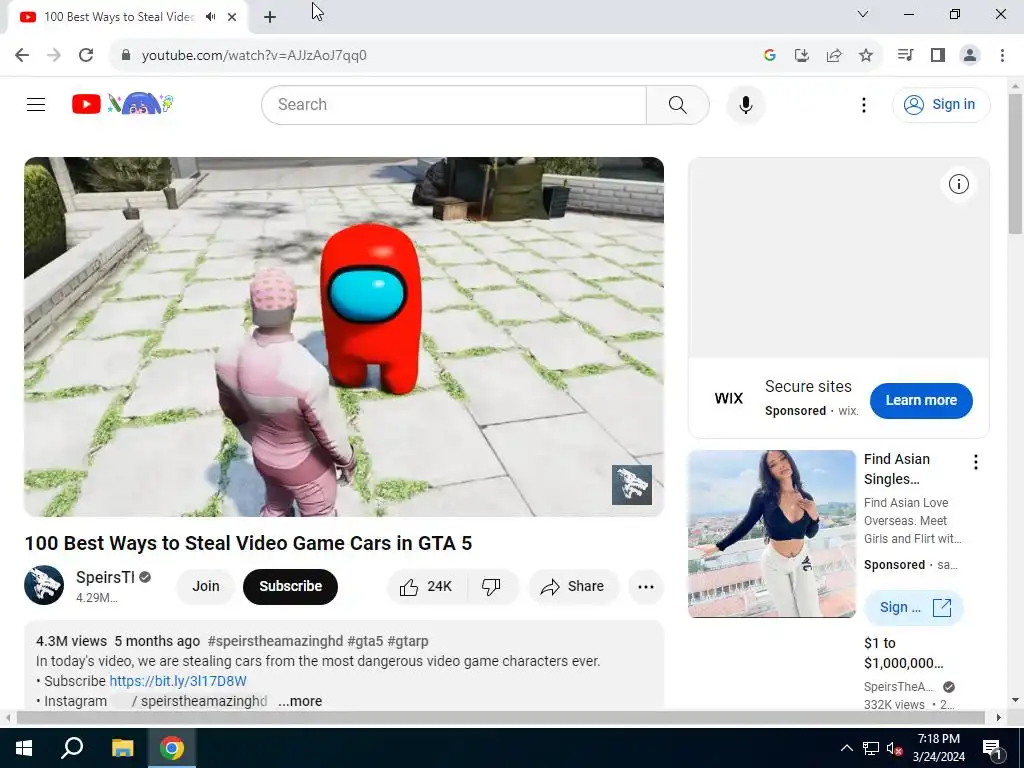Reload the page
Viewport: 1024px width, 768px height.
tap(86, 55)
